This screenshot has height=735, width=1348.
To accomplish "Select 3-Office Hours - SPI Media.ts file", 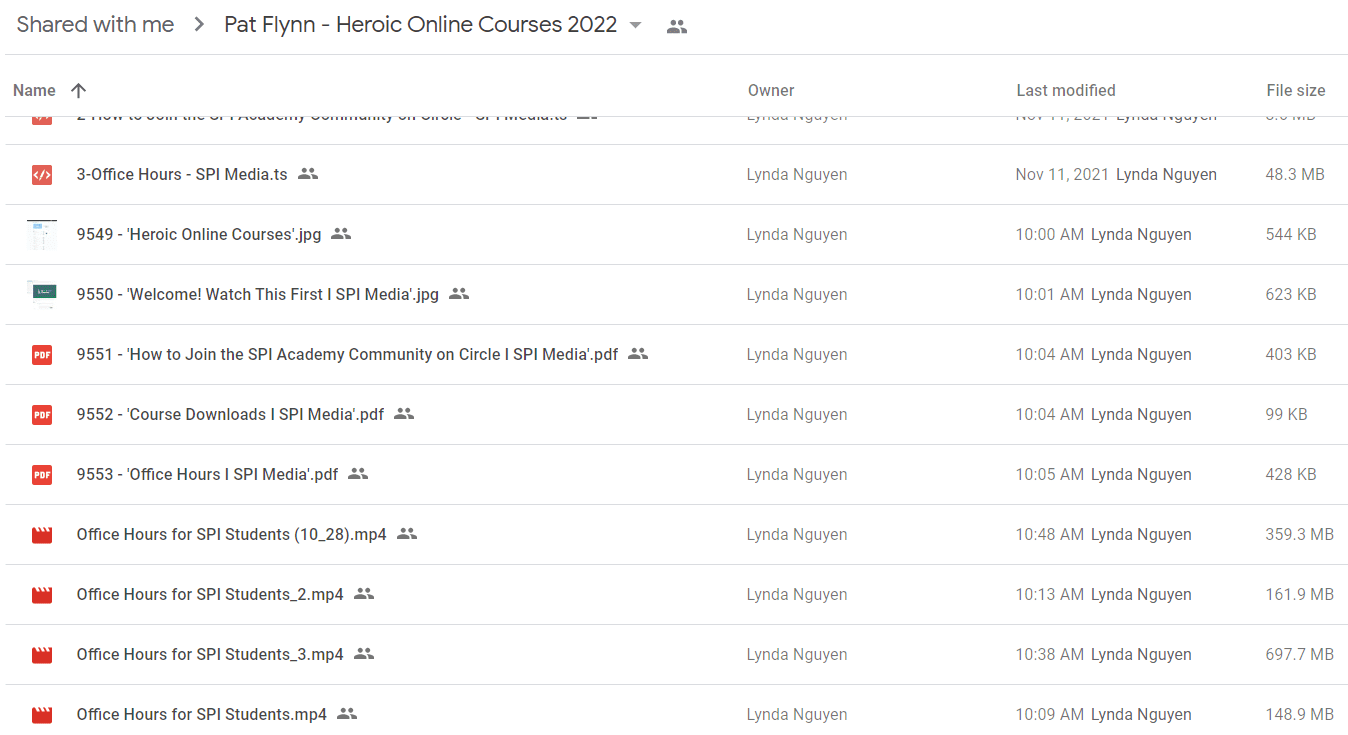I will click(x=182, y=174).
